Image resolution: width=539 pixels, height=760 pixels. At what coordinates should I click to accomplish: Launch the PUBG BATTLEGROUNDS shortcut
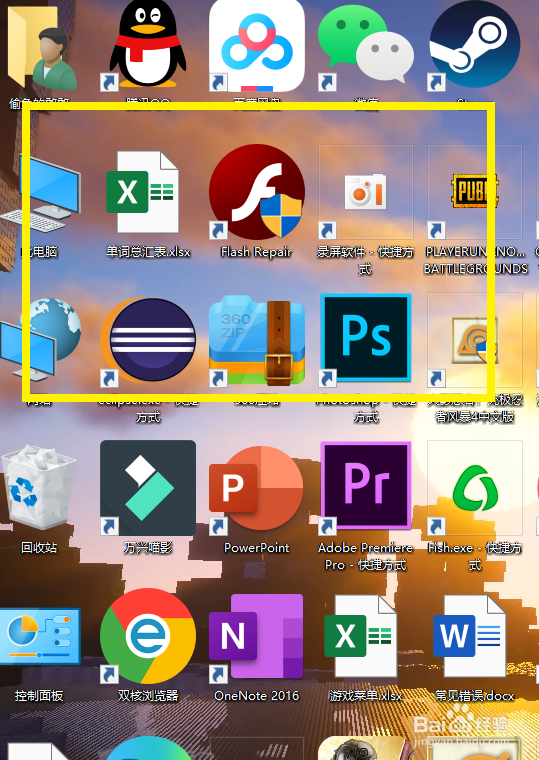click(475, 191)
